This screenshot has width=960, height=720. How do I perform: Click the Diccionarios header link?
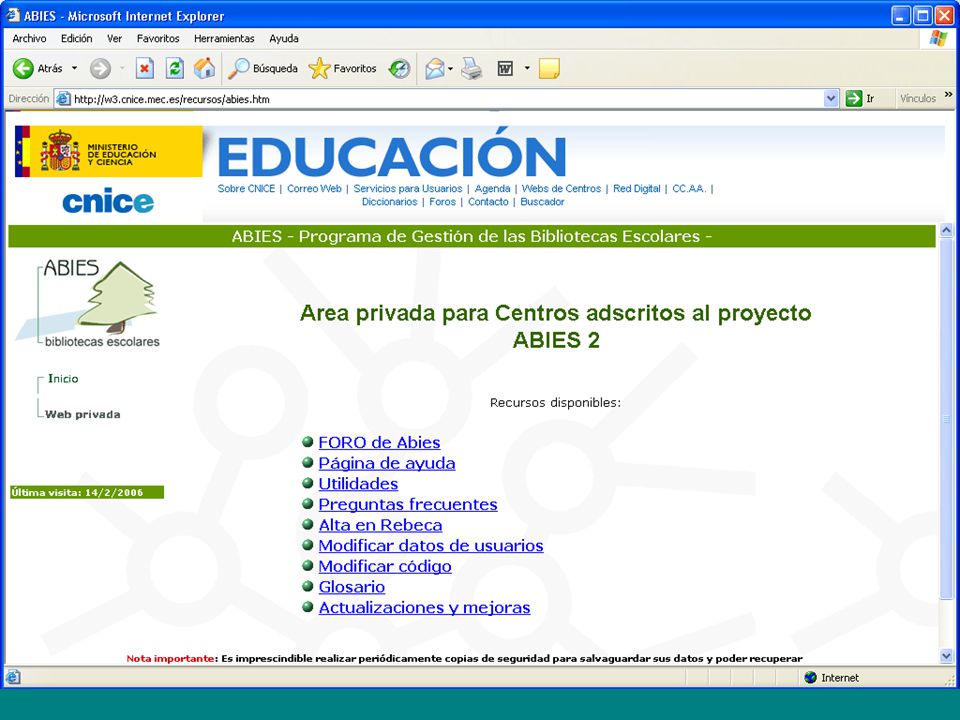(389, 201)
